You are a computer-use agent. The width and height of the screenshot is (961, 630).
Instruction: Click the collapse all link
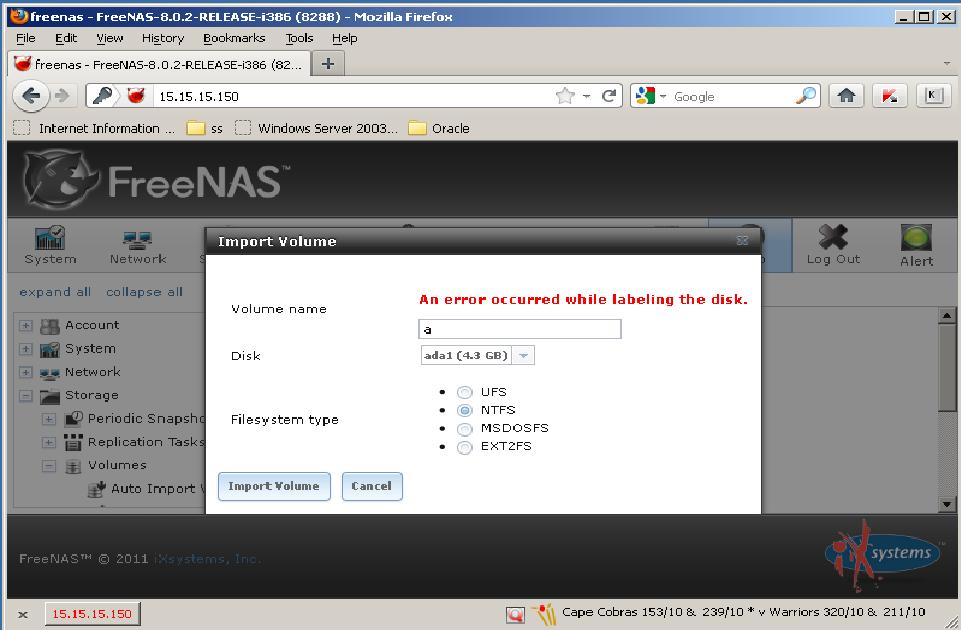tap(145, 292)
